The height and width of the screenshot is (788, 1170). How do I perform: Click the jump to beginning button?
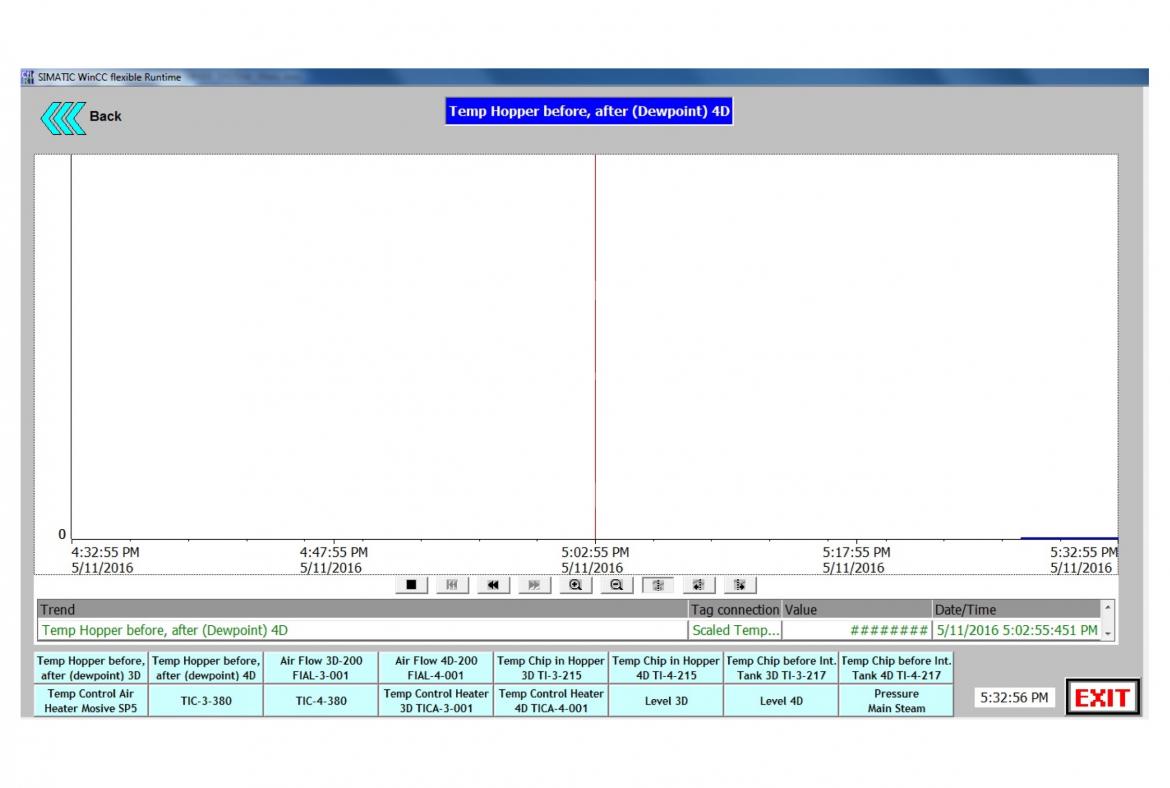click(x=452, y=585)
